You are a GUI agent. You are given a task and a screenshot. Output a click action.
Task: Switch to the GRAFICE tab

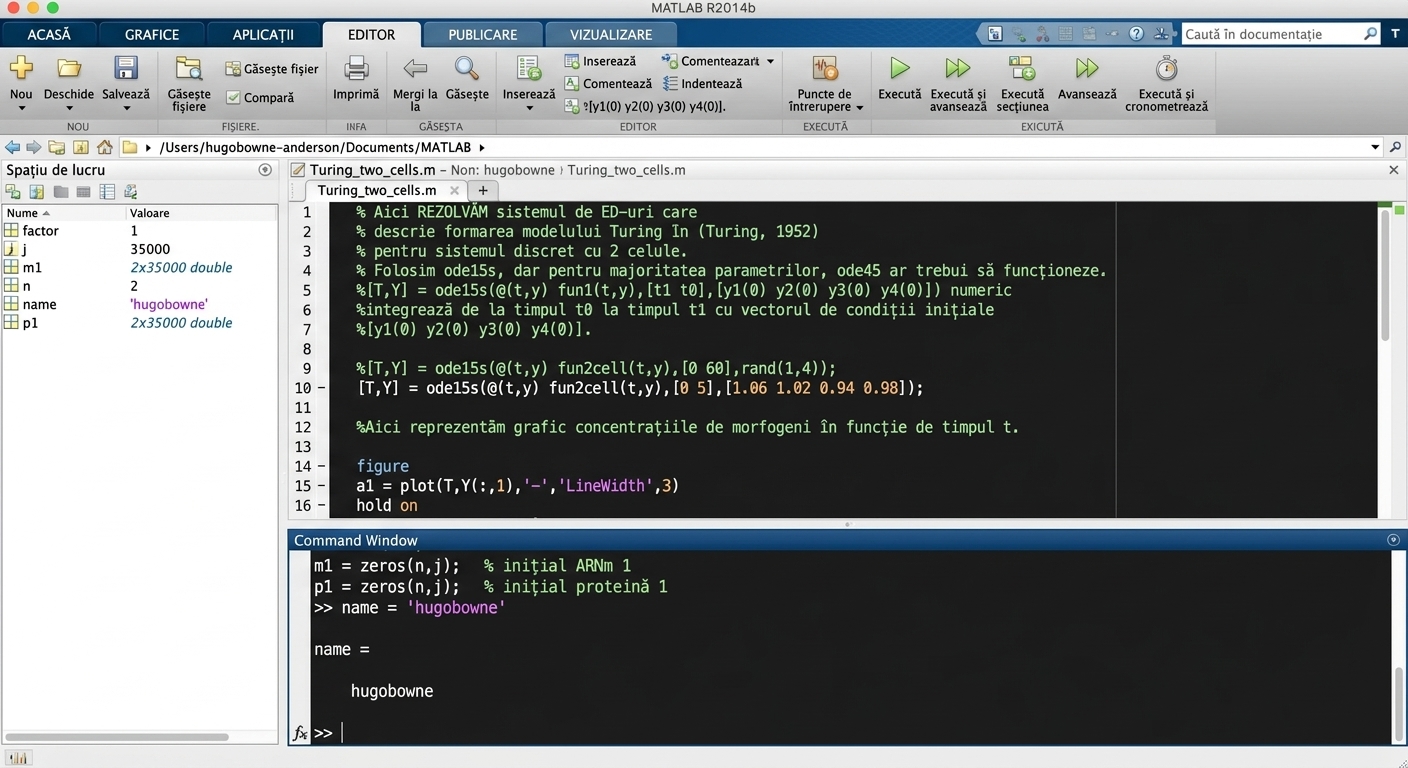152,34
